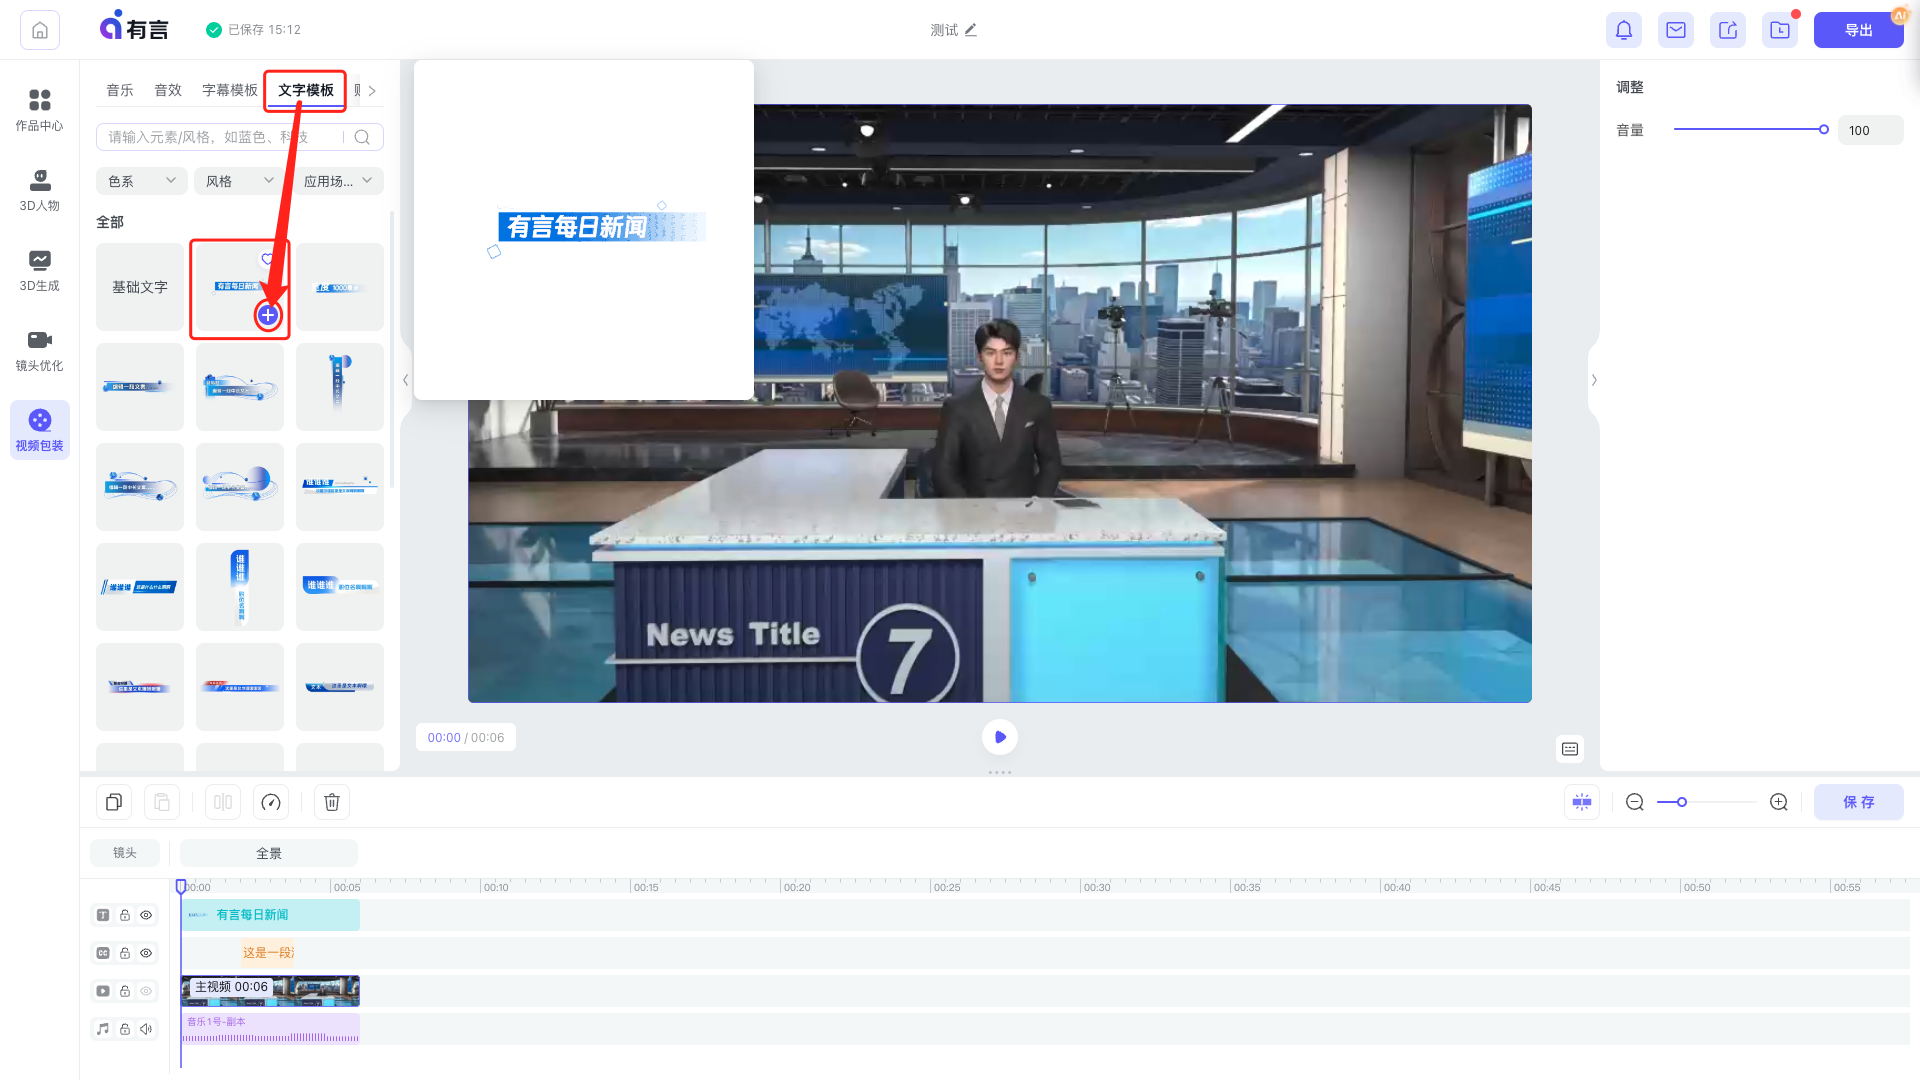The width and height of the screenshot is (1920, 1080).
Task: Lock the text track
Action: [125, 915]
